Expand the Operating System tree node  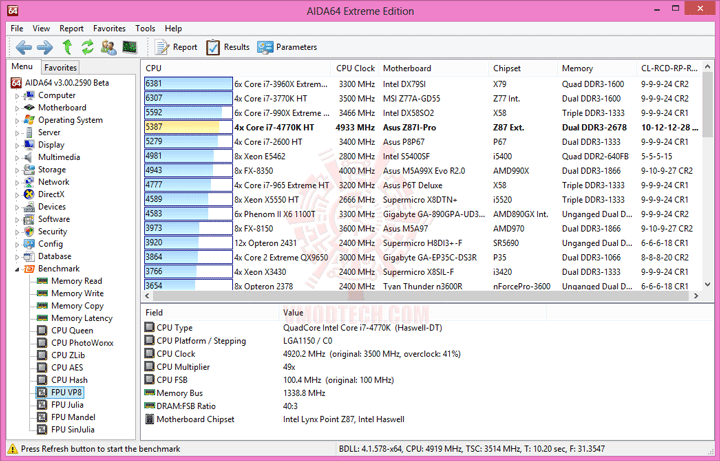[17, 121]
